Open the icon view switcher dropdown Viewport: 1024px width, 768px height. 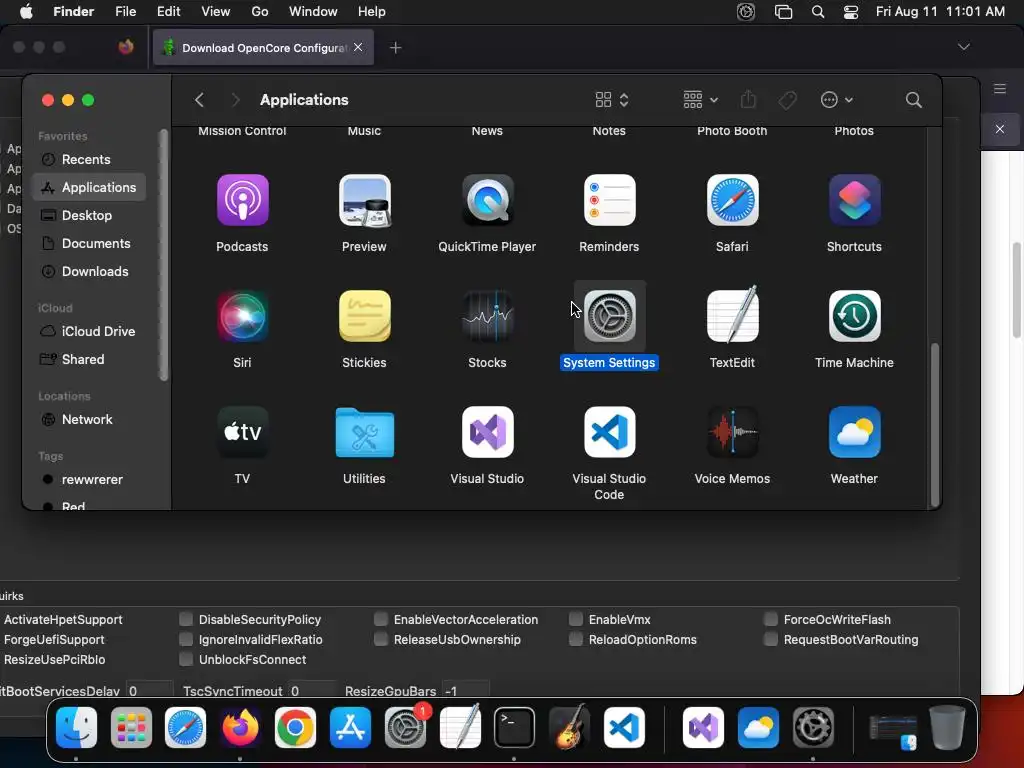pyautogui.click(x=612, y=100)
